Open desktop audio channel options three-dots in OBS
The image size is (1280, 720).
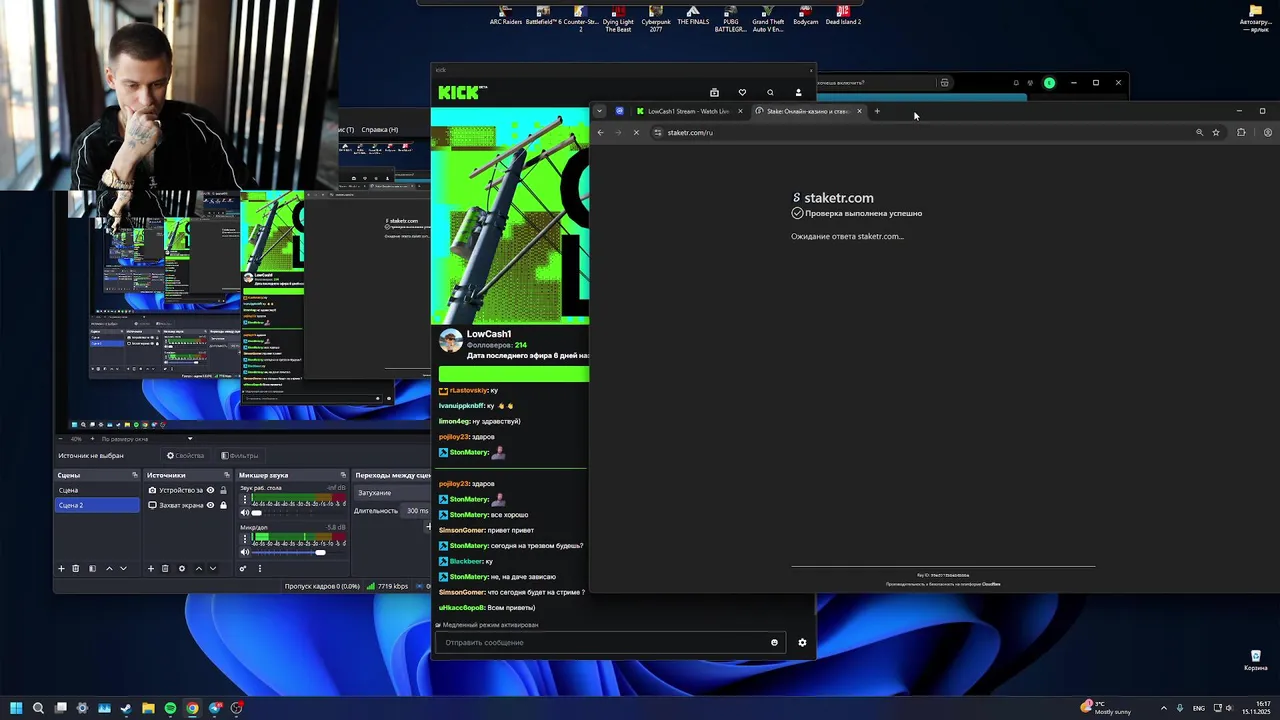[x=245, y=498]
